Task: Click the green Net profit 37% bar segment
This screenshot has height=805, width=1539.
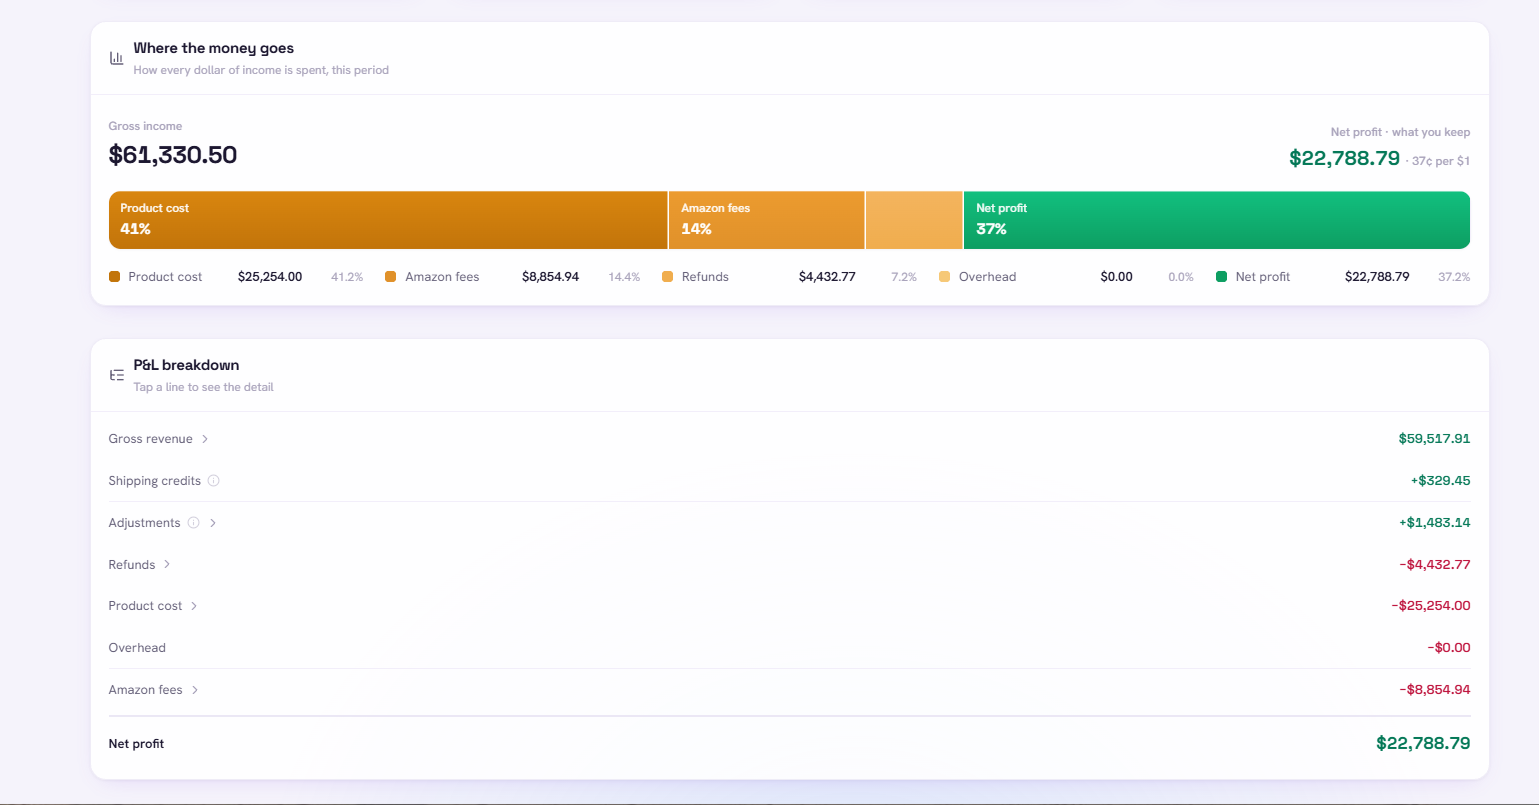Action: click(x=1217, y=220)
